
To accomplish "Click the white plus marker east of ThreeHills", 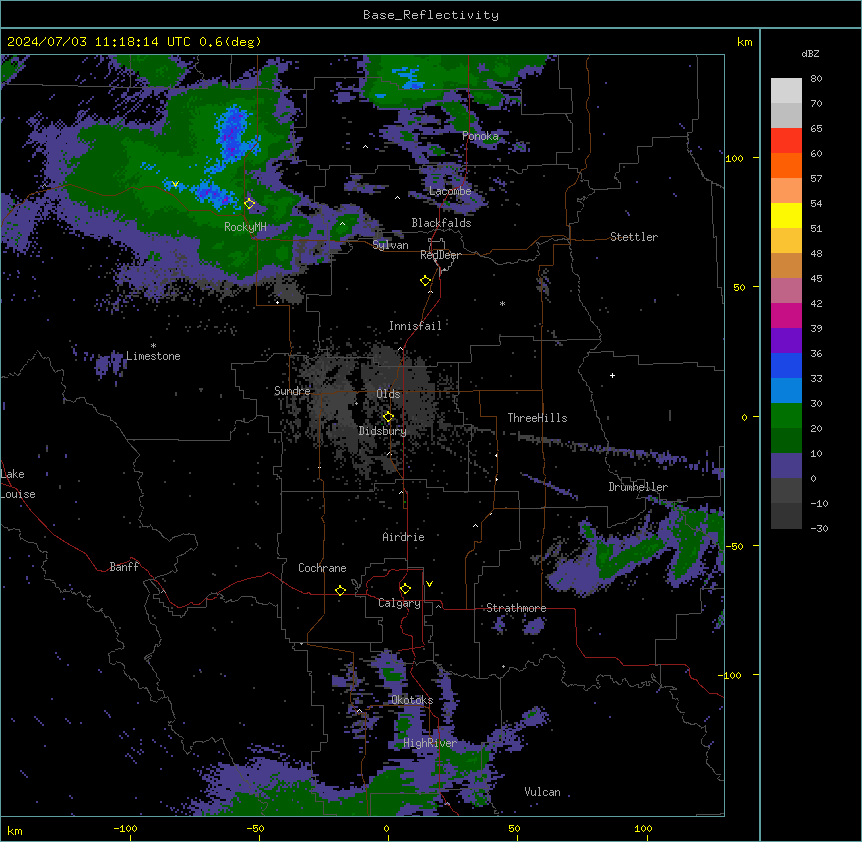I will (612, 375).
